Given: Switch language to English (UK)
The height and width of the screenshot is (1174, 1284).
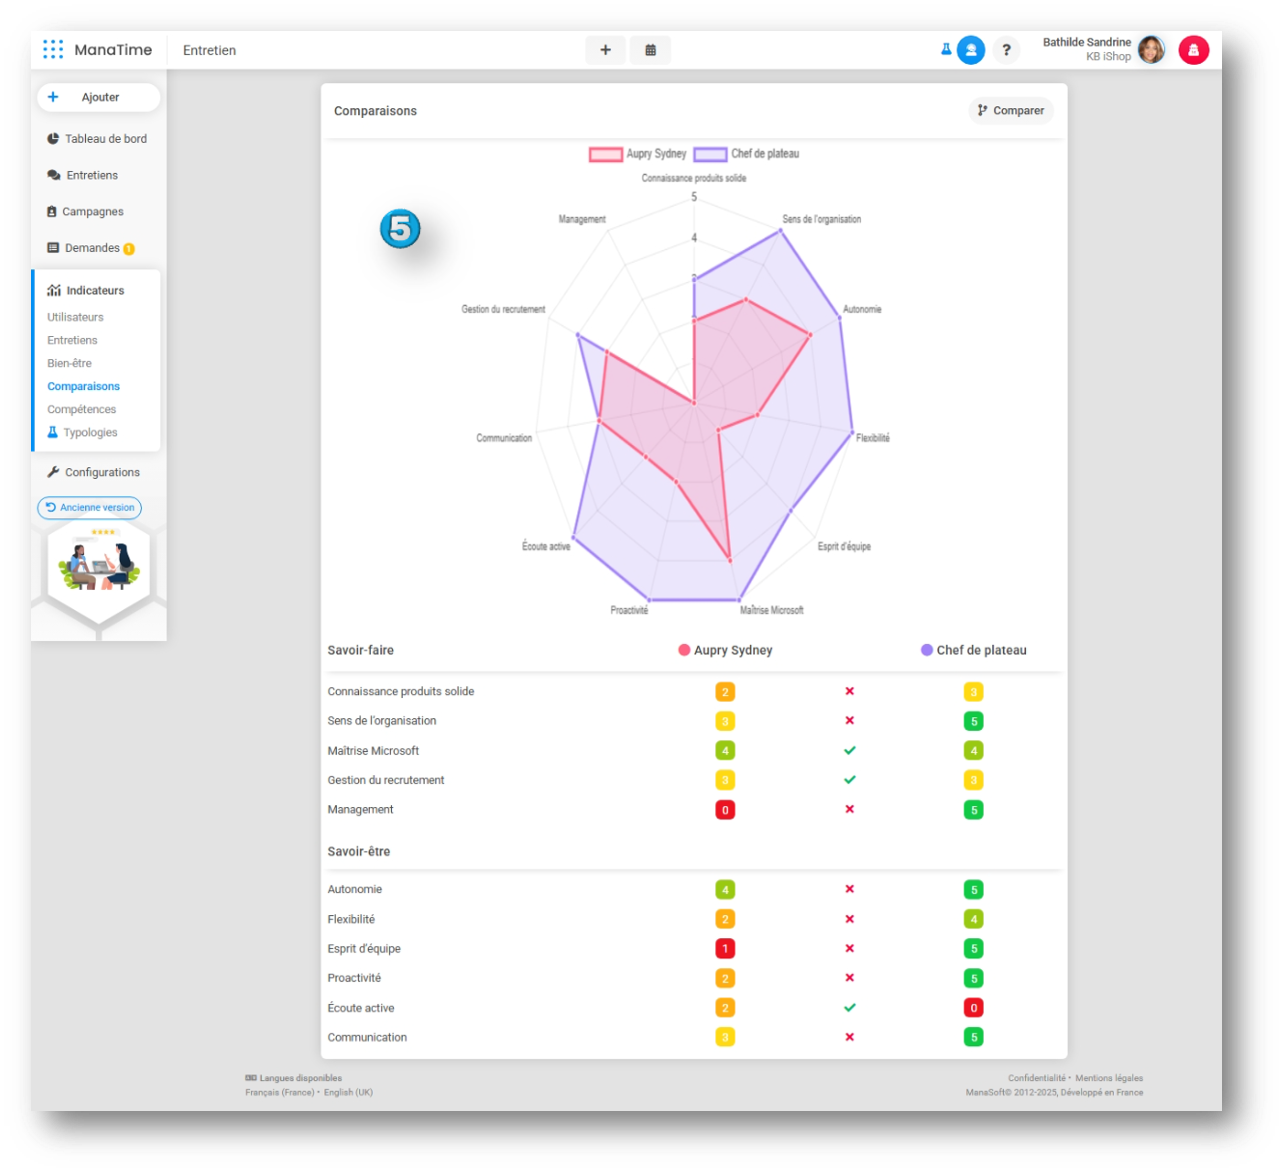Looking at the screenshot, I should tap(348, 1092).
